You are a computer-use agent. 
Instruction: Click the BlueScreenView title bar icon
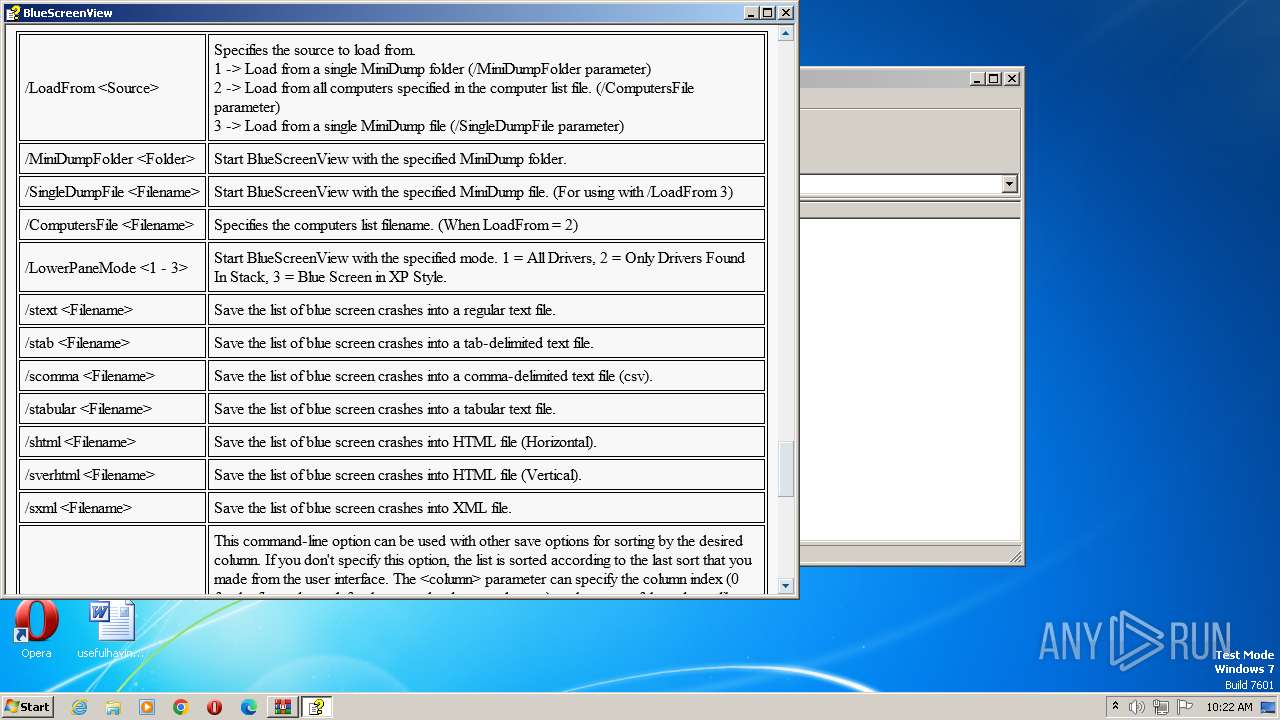click(12, 13)
